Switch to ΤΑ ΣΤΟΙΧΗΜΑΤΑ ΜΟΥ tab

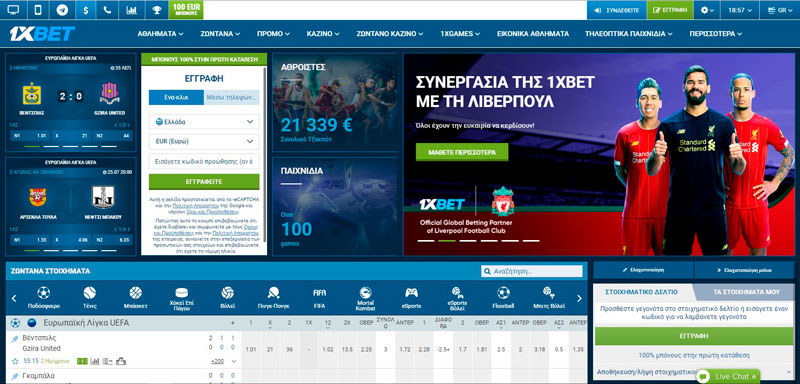point(746,292)
